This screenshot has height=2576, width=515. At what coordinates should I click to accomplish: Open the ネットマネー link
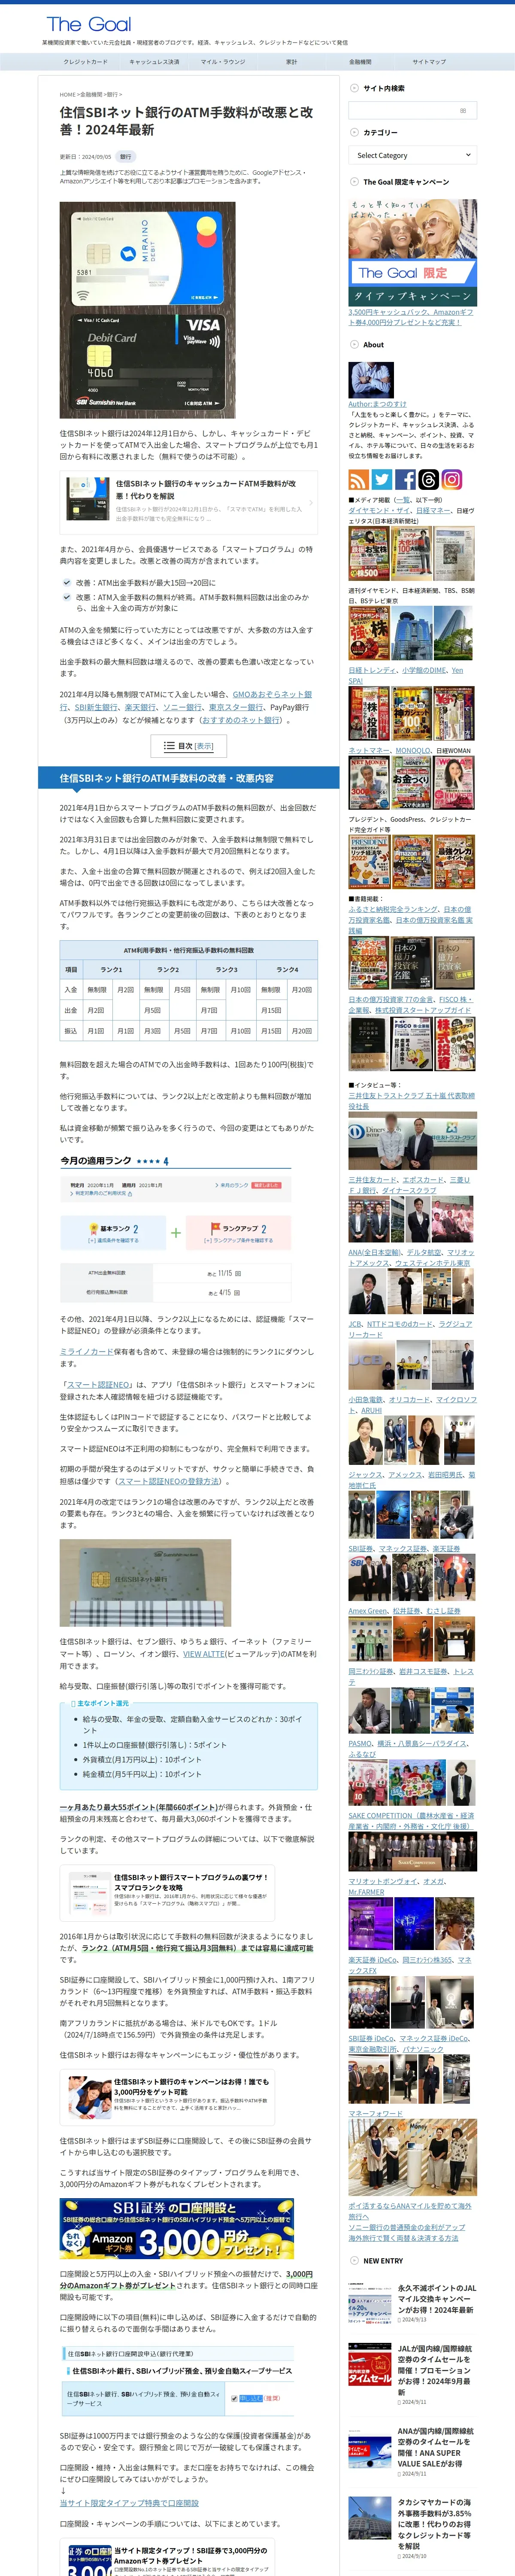click(369, 750)
